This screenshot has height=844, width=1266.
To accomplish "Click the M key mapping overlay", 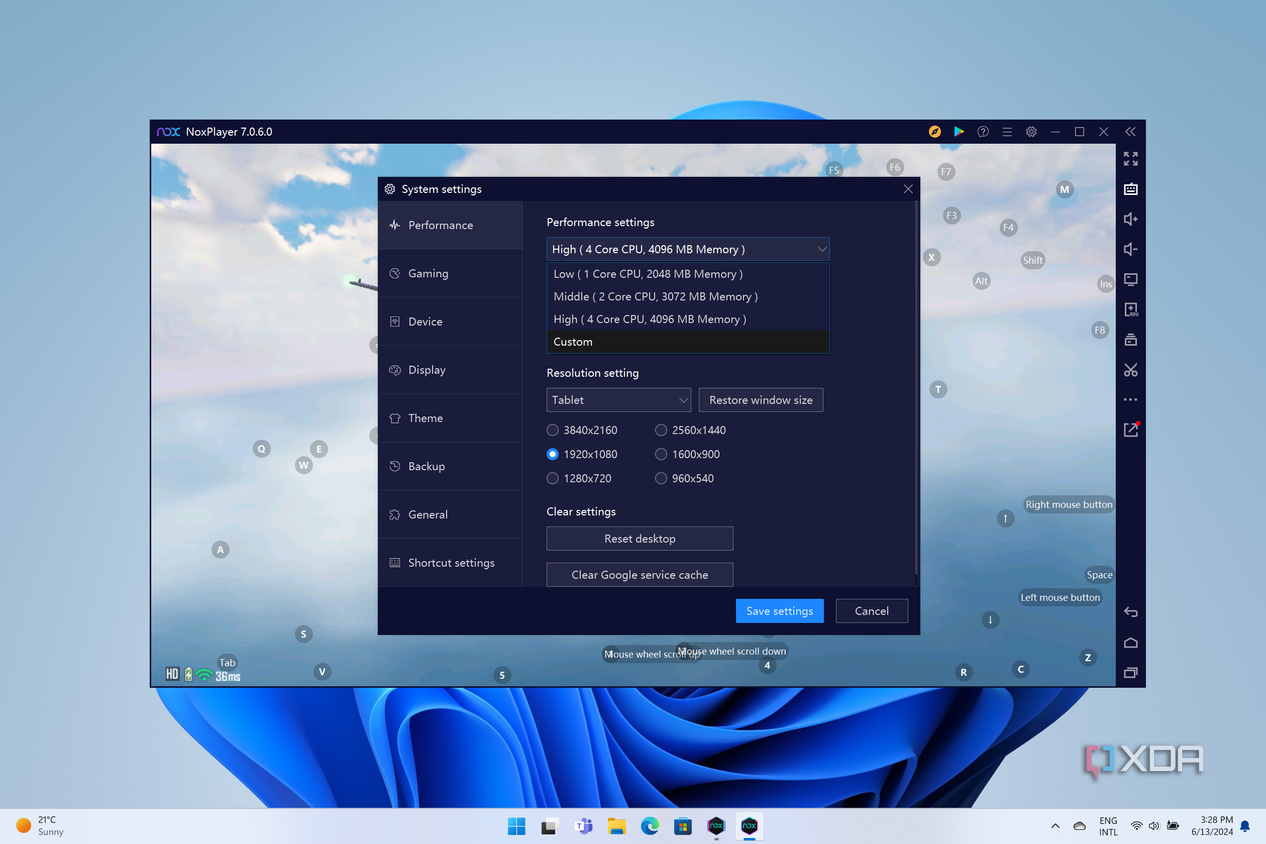I will (x=1065, y=189).
